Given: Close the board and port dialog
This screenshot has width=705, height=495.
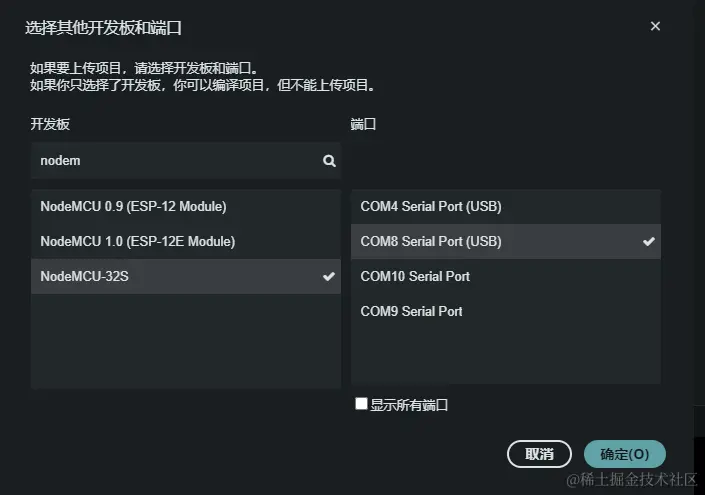Looking at the screenshot, I should pos(655,26).
